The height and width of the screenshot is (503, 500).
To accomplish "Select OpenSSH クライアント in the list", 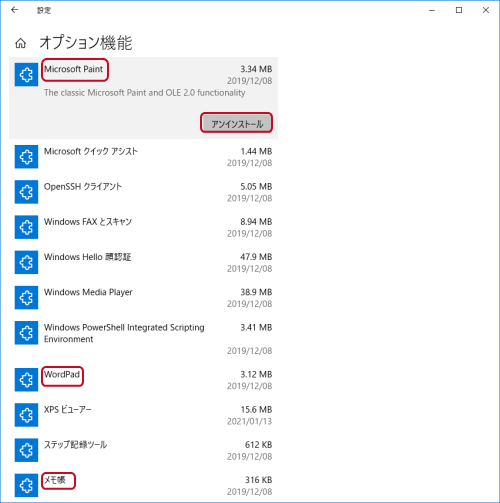I will tap(83, 187).
